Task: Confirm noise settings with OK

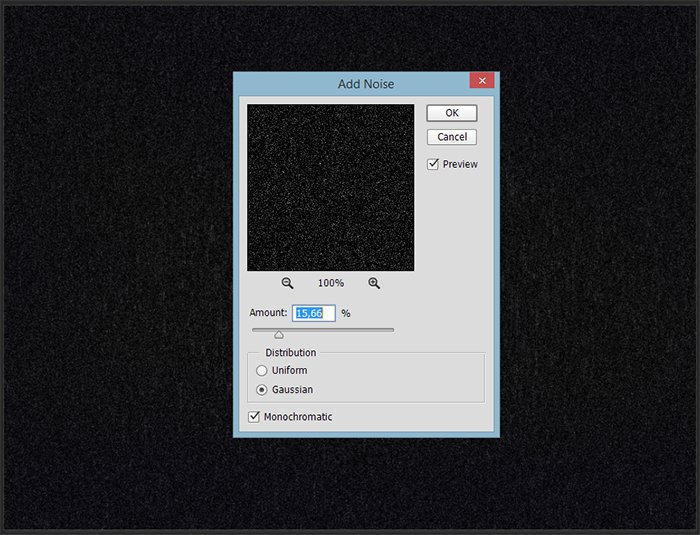Action: (x=451, y=113)
